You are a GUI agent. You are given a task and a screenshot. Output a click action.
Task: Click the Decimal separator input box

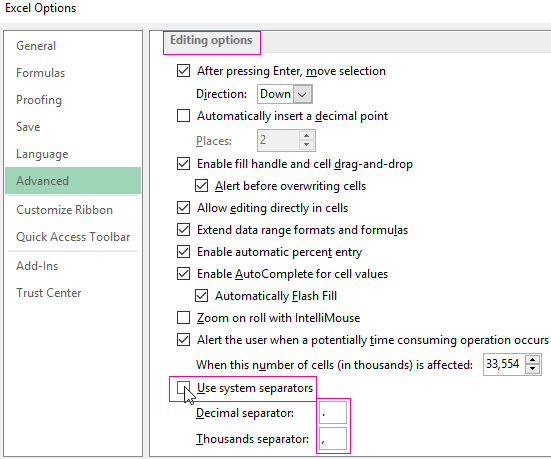click(x=333, y=413)
